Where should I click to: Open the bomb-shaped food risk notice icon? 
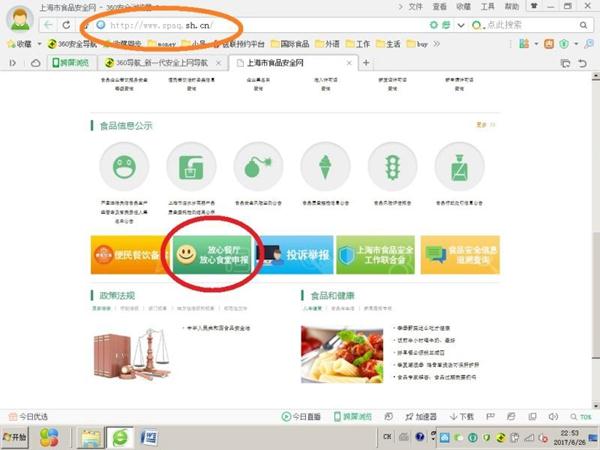257,166
